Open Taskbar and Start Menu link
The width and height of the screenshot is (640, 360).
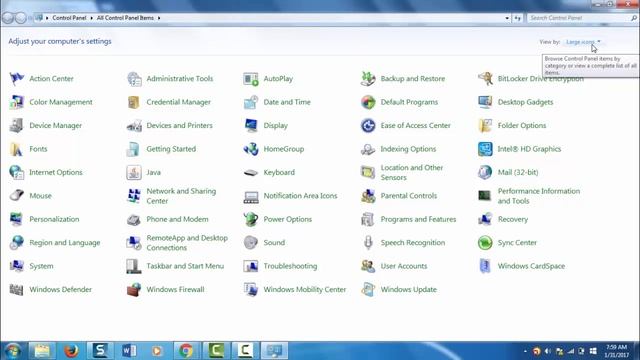click(185, 266)
